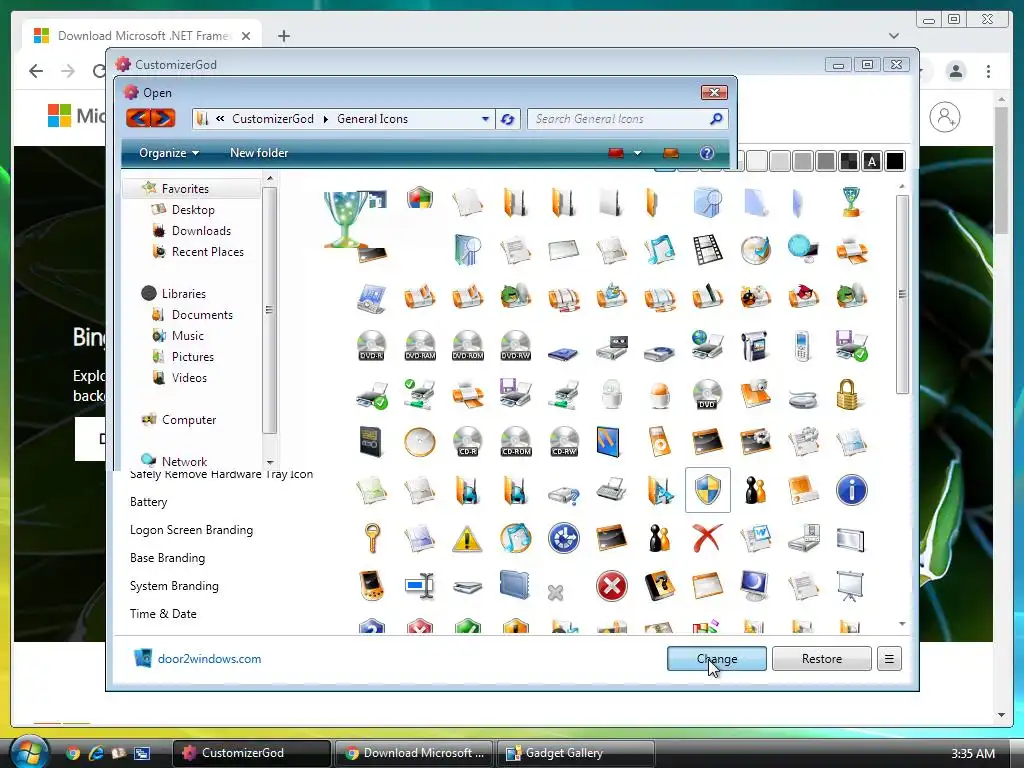Viewport: 1024px width, 768px height.
Task: Choose the golden key icon
Action: click(x=372, y=538)
